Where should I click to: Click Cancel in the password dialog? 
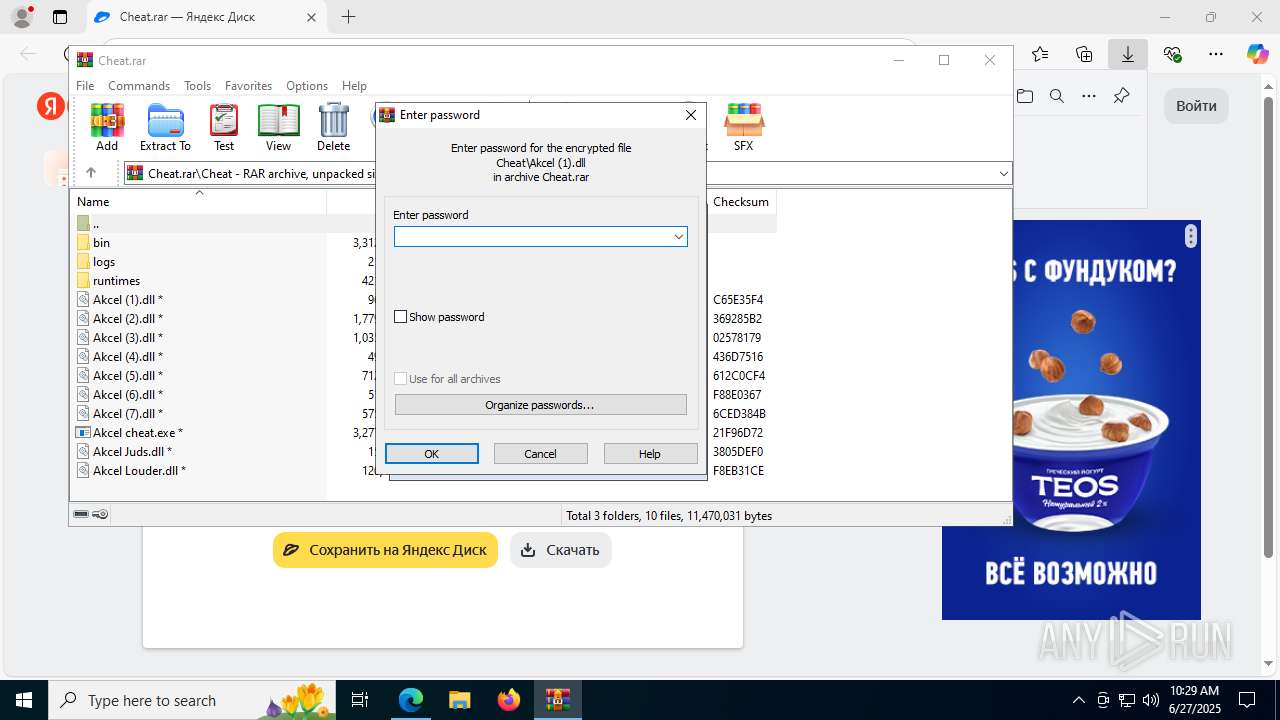pos(540,454)
